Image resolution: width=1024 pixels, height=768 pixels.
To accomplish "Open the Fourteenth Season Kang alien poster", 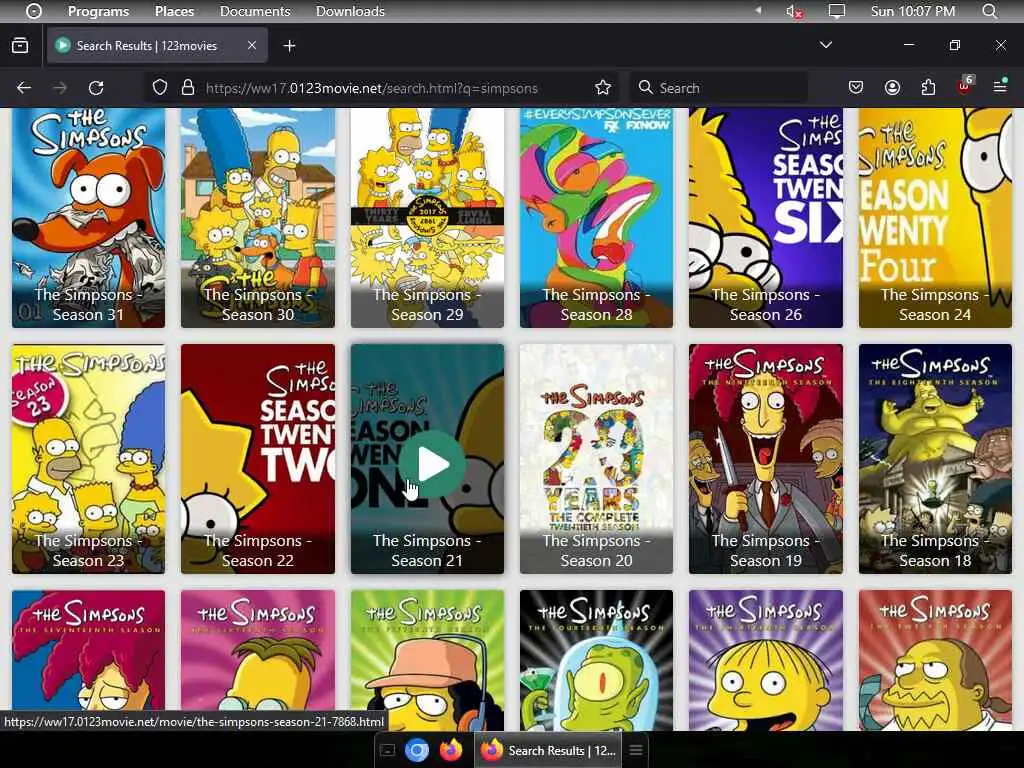I will point(596,660).
